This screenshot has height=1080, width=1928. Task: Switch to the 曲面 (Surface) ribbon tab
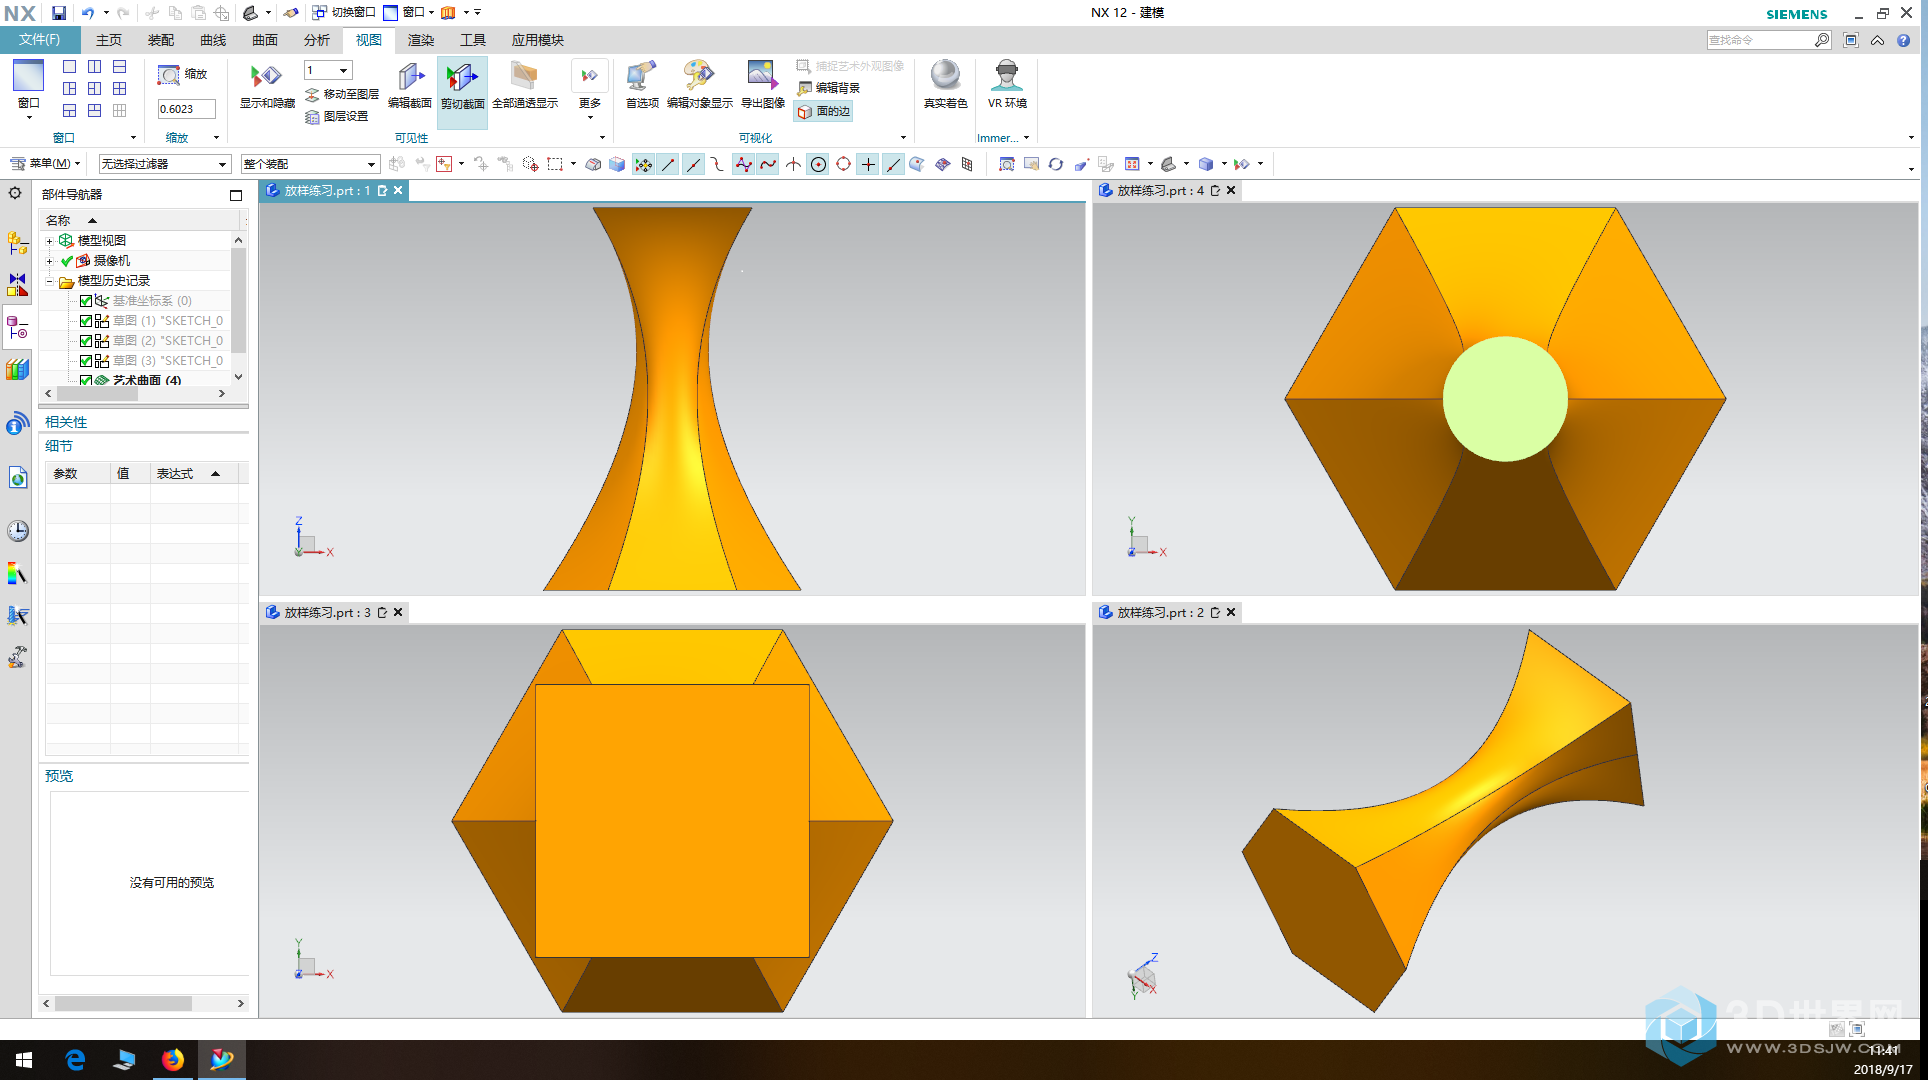[x=264, y=40]
